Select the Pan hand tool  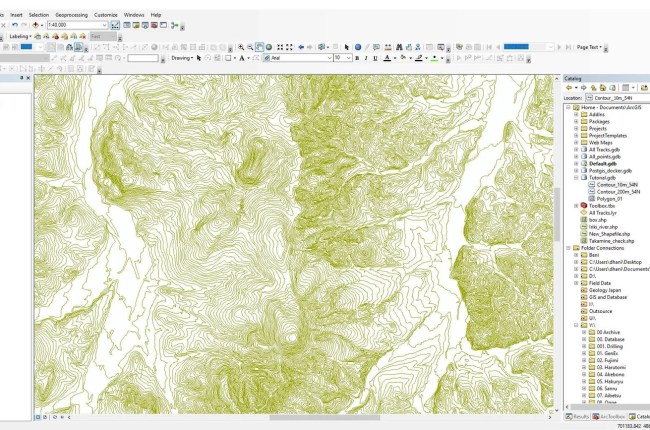pyautogui.click(x=260, y=47)
